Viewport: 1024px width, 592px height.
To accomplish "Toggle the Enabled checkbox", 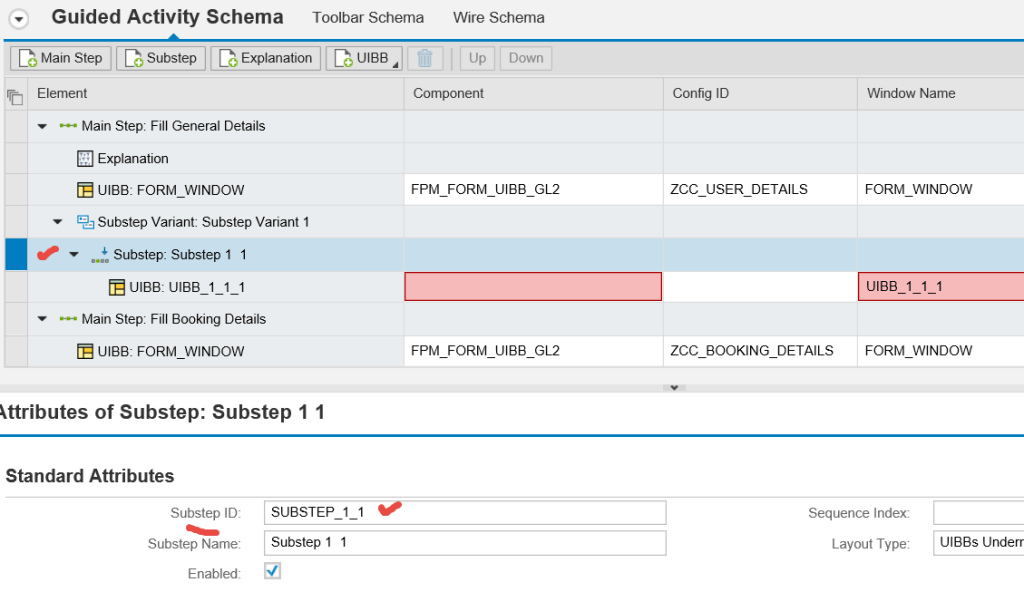I will 271,572.
